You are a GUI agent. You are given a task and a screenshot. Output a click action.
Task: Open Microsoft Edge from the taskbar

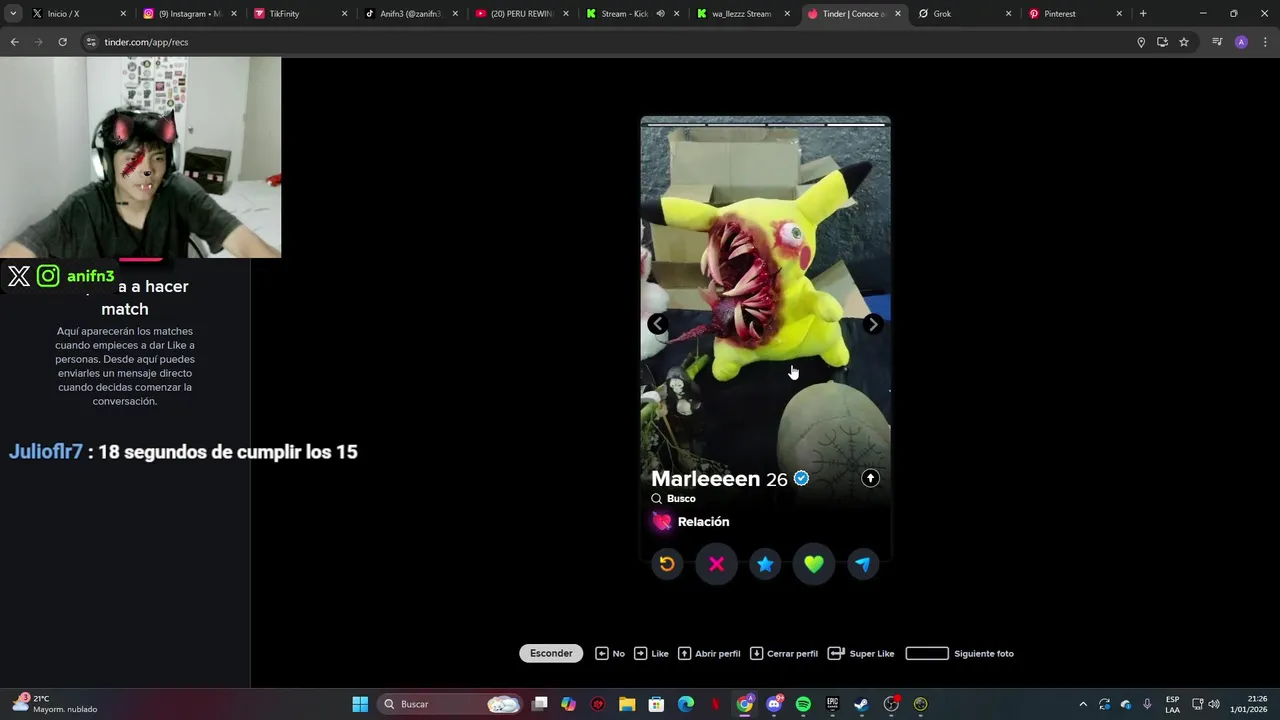coord(686,704)
